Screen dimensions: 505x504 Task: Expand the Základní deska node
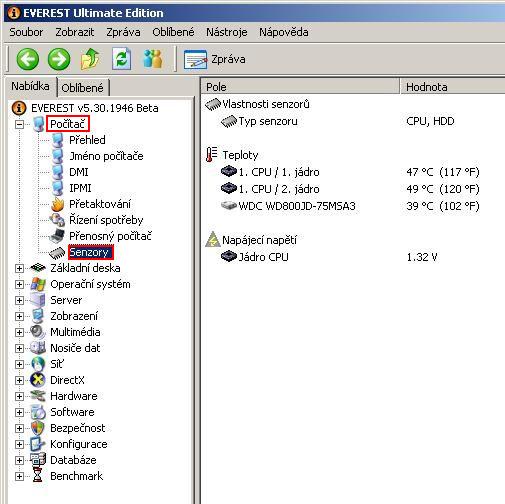pyautogui.click(x=19, y=268)
